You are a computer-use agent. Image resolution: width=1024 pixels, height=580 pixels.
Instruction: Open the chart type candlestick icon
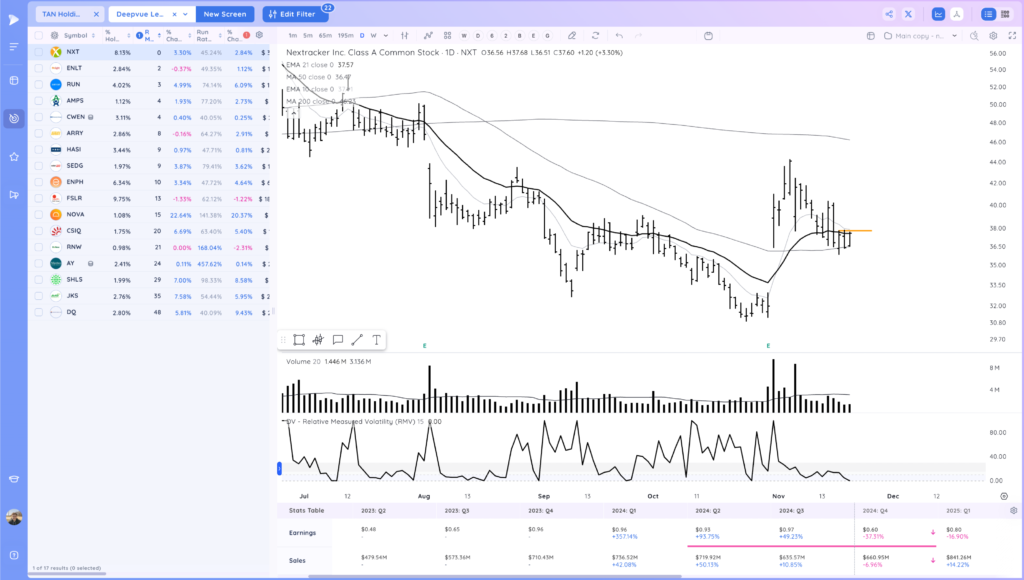tap(405, 36)
